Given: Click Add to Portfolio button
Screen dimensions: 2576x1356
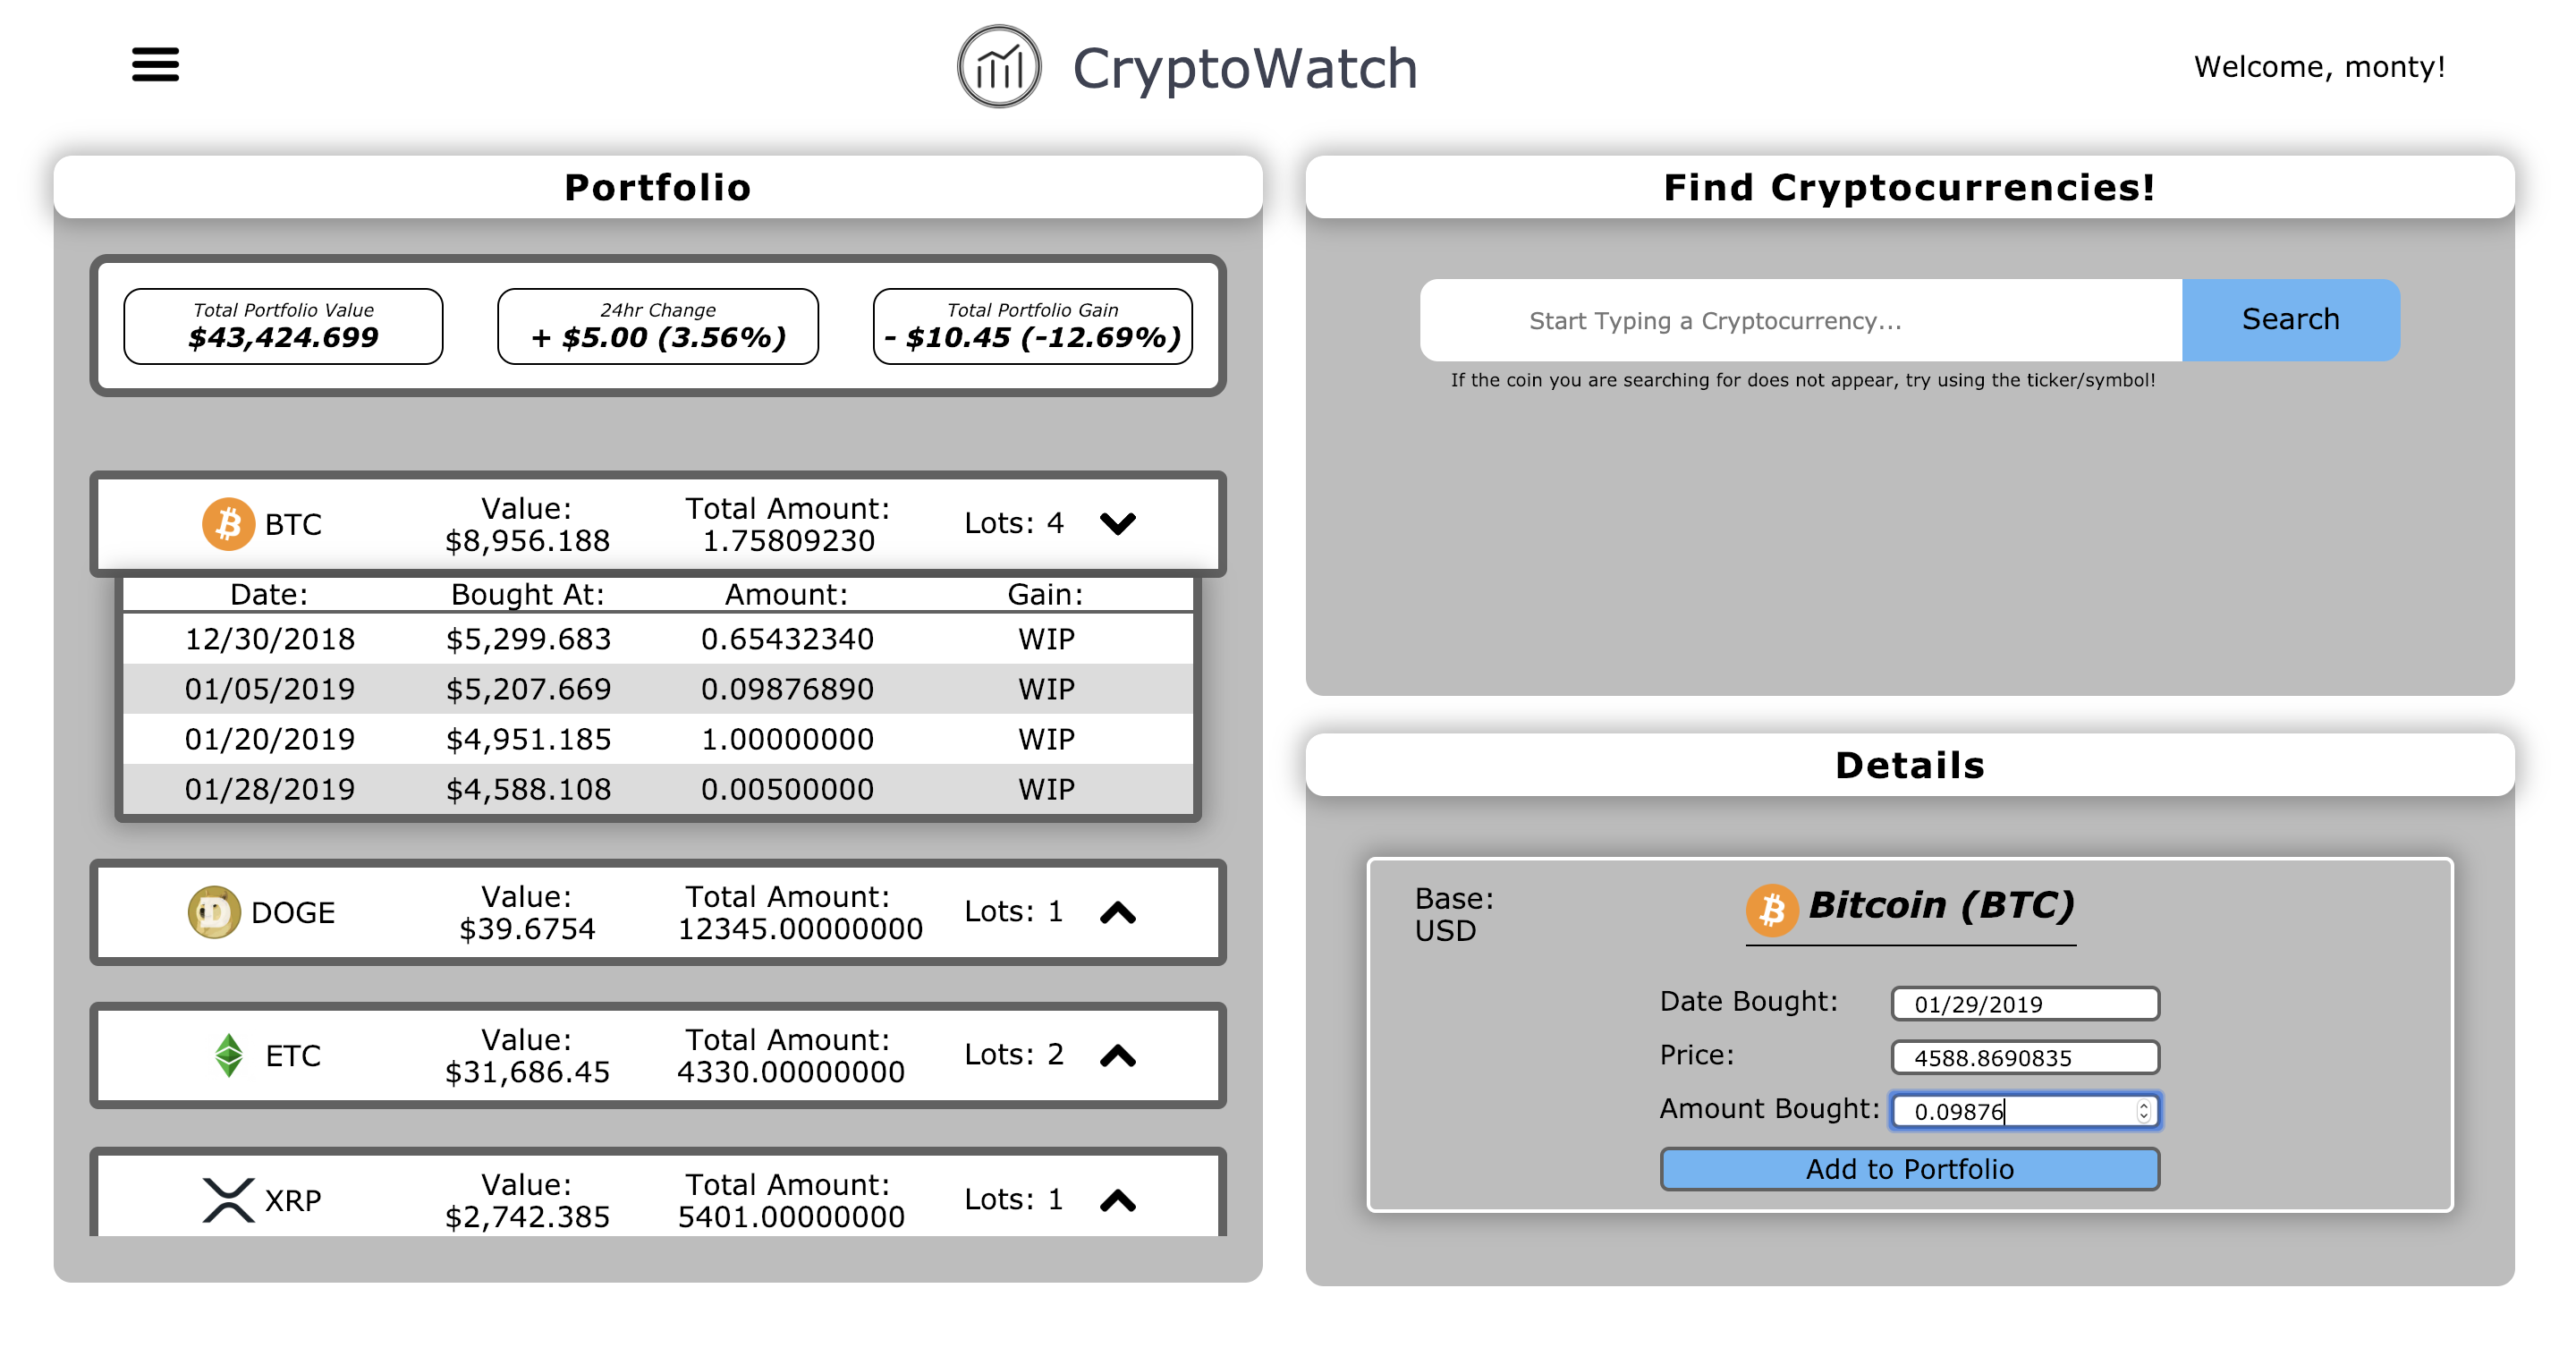Looking at the screenshot, I should pos(1908,1168).
